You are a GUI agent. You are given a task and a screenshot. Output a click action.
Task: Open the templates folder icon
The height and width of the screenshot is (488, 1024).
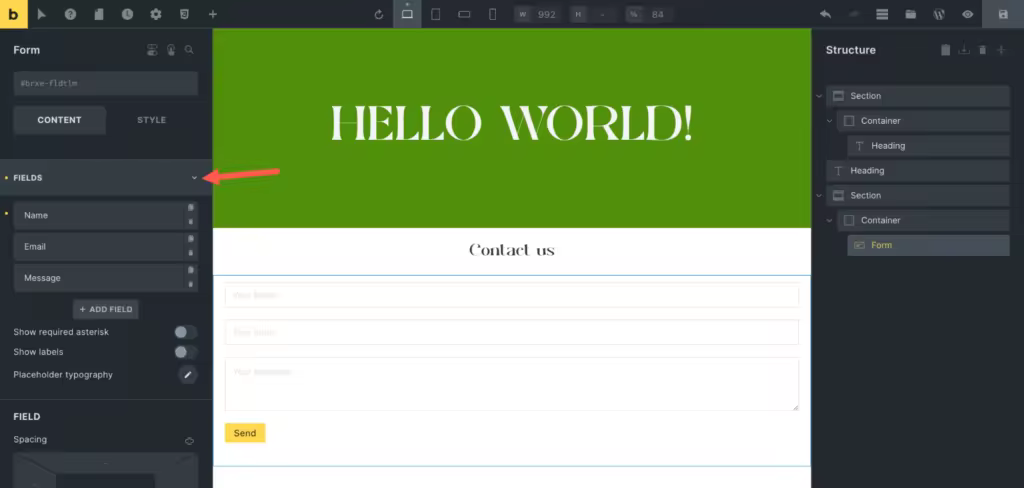910,14
